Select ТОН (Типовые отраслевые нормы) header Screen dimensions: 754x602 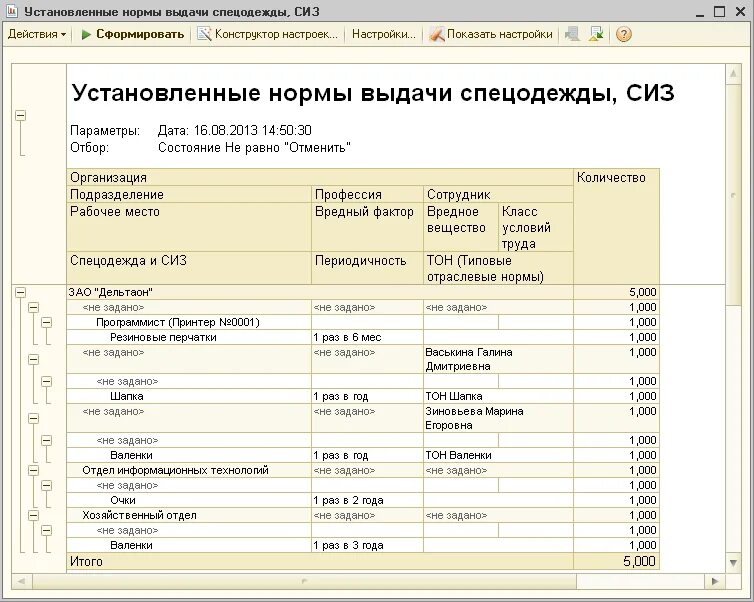pos(498,268)
